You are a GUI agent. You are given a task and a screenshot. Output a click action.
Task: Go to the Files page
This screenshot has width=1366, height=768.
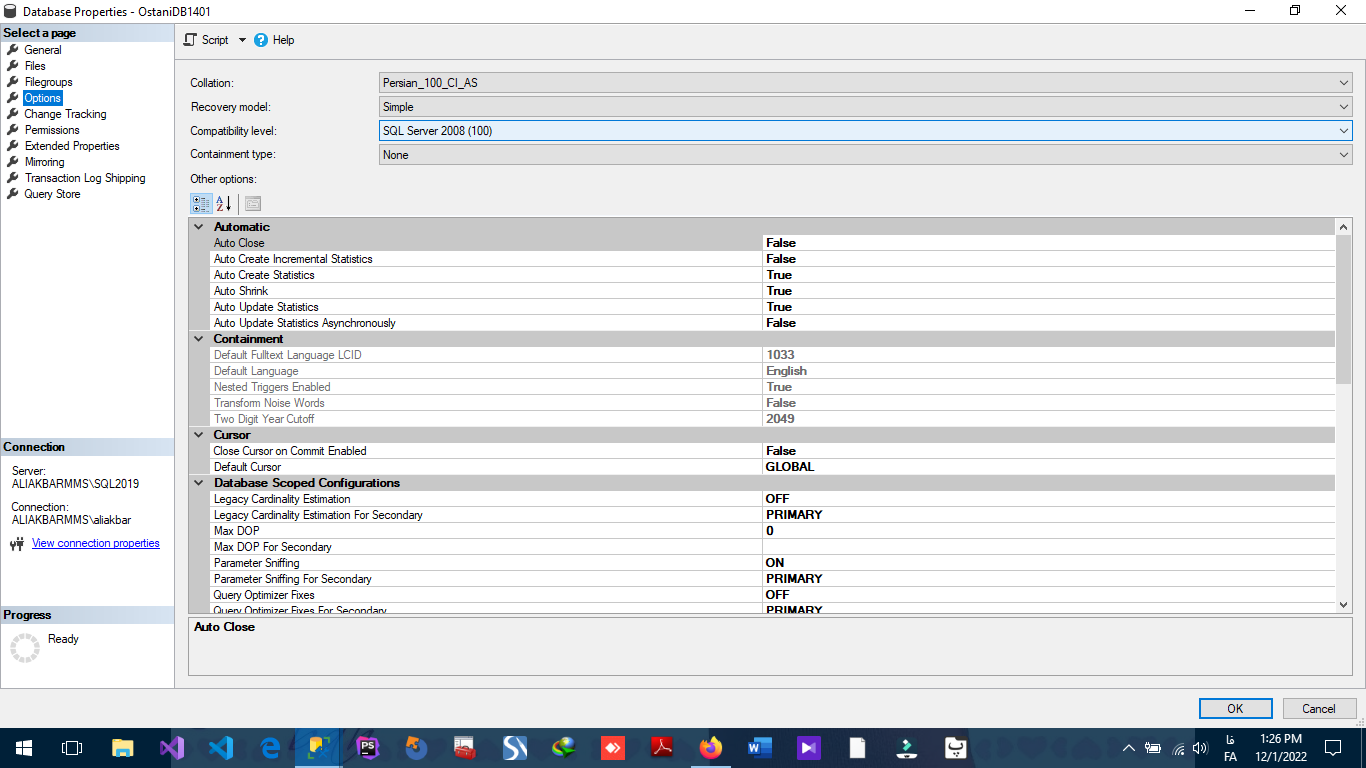click(x=35, y=66)
